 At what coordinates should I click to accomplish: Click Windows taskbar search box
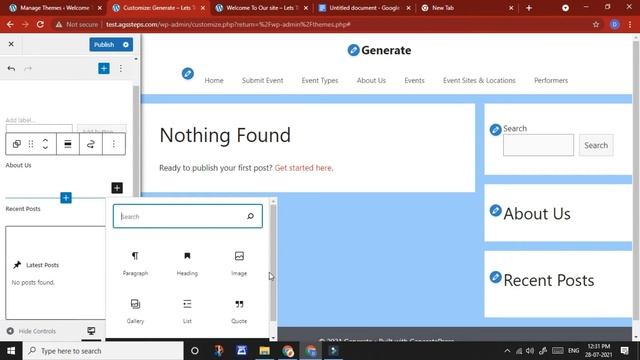click(x=103, y=351)
